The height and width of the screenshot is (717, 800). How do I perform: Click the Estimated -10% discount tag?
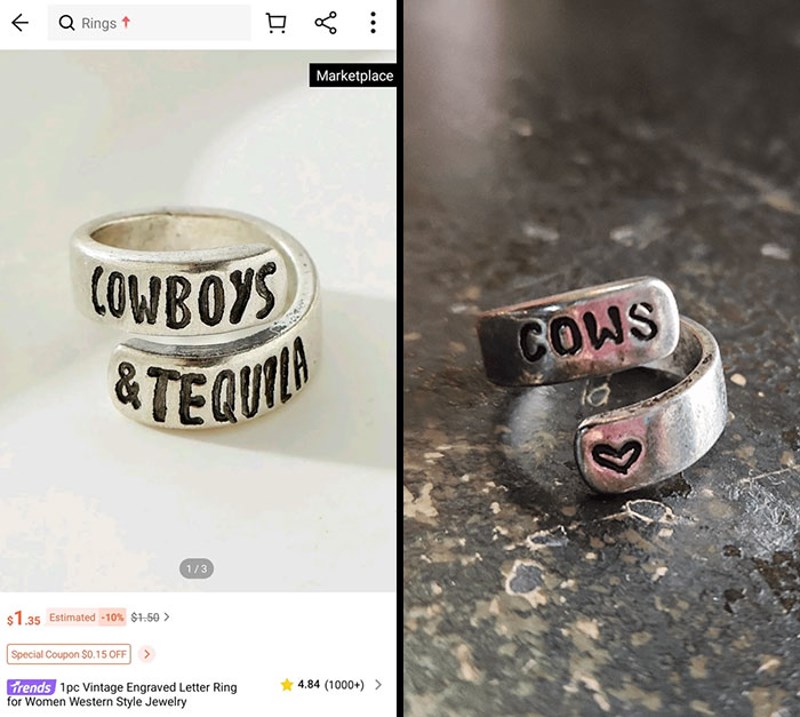click(x=86, y=617)
